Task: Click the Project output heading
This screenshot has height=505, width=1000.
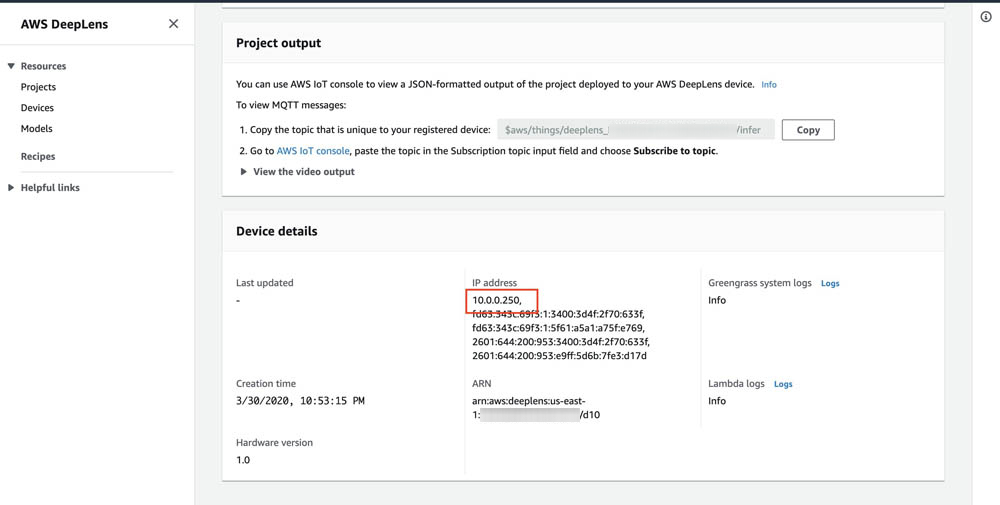Action: pyautogui.click(x=279, y=43)
